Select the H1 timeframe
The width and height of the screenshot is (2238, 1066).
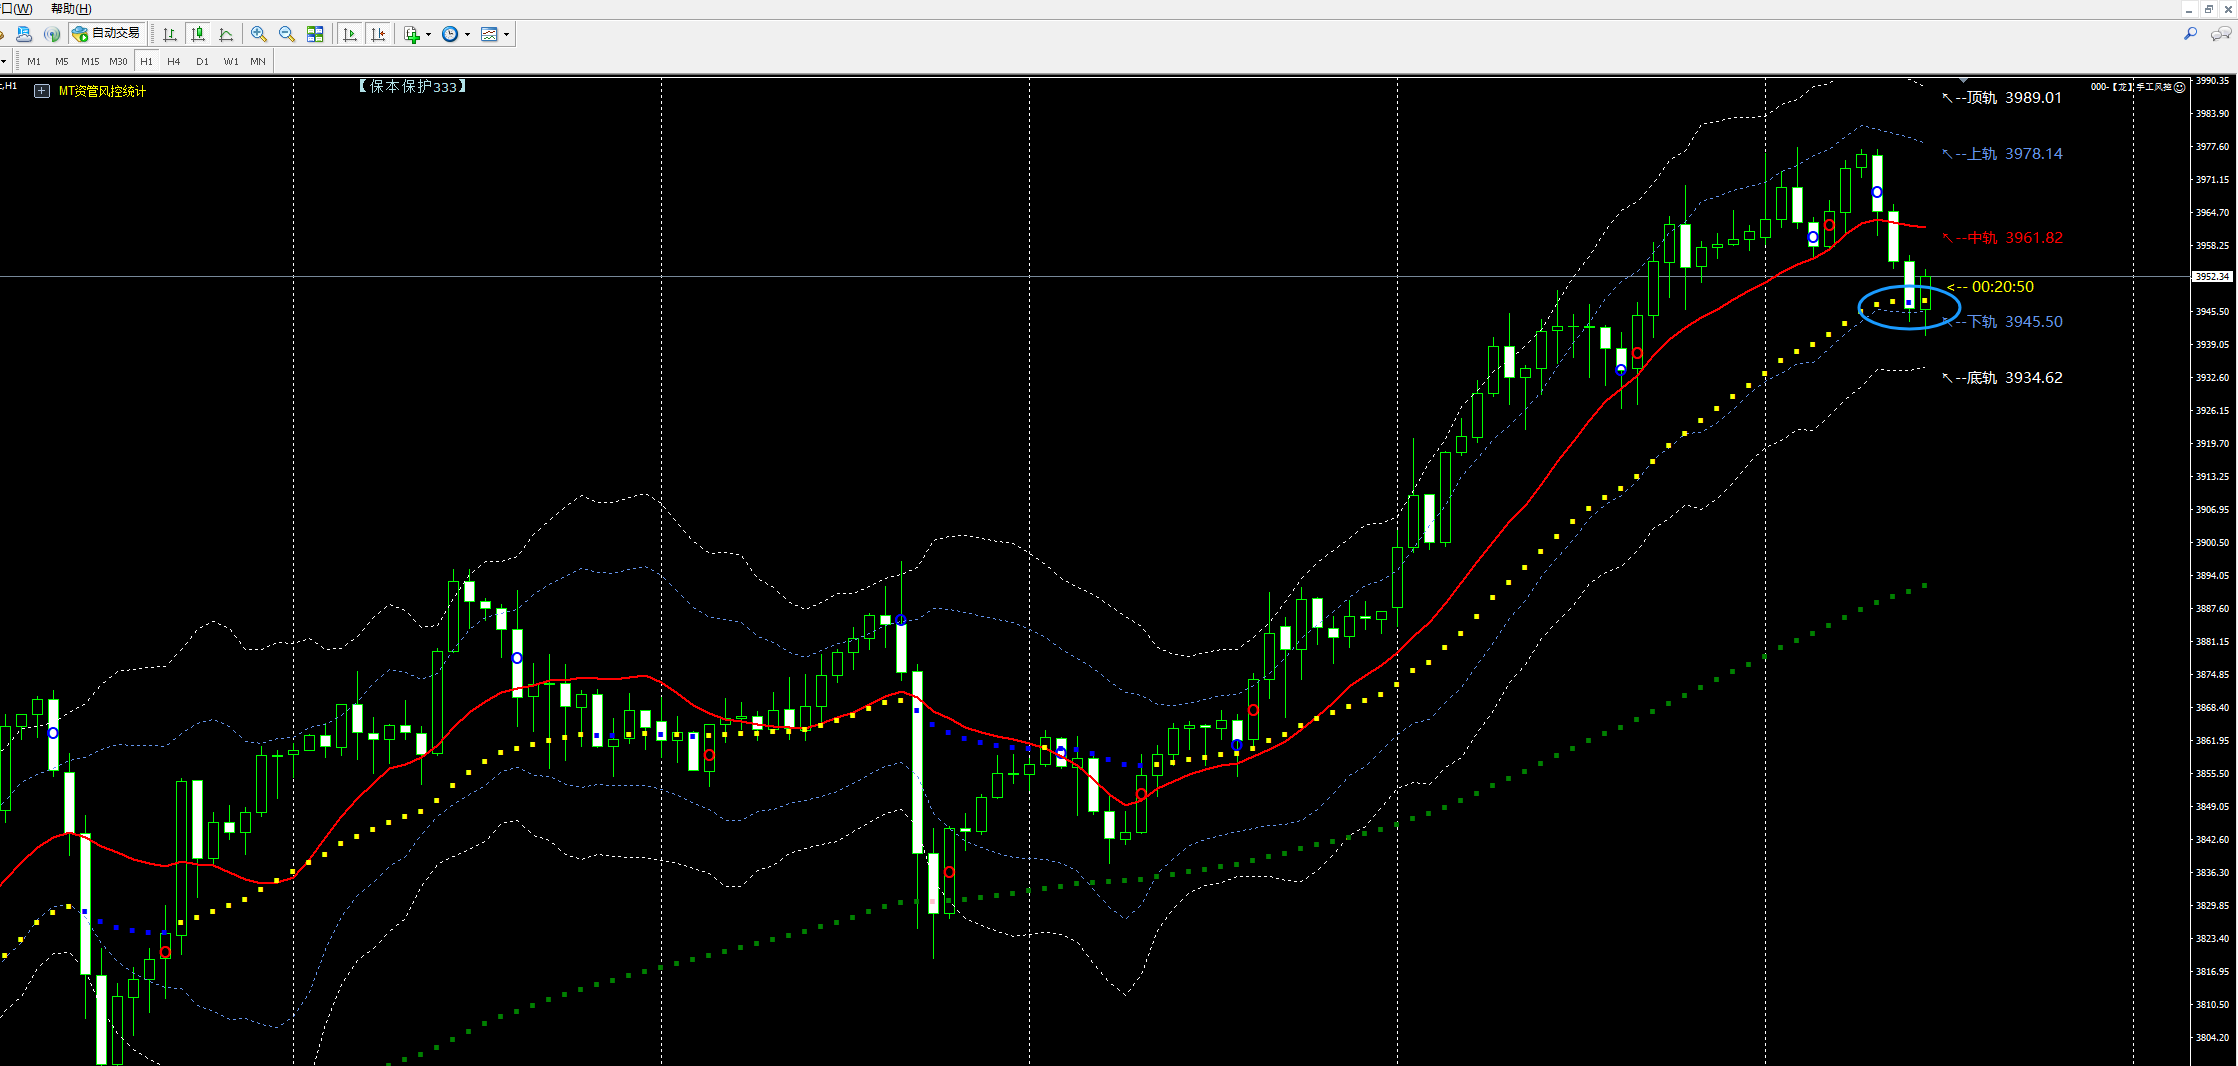tap(146, 61)
